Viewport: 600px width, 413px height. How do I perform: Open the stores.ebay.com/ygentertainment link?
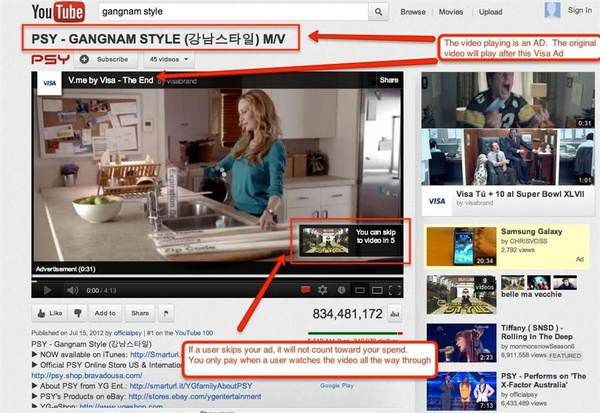195,396
